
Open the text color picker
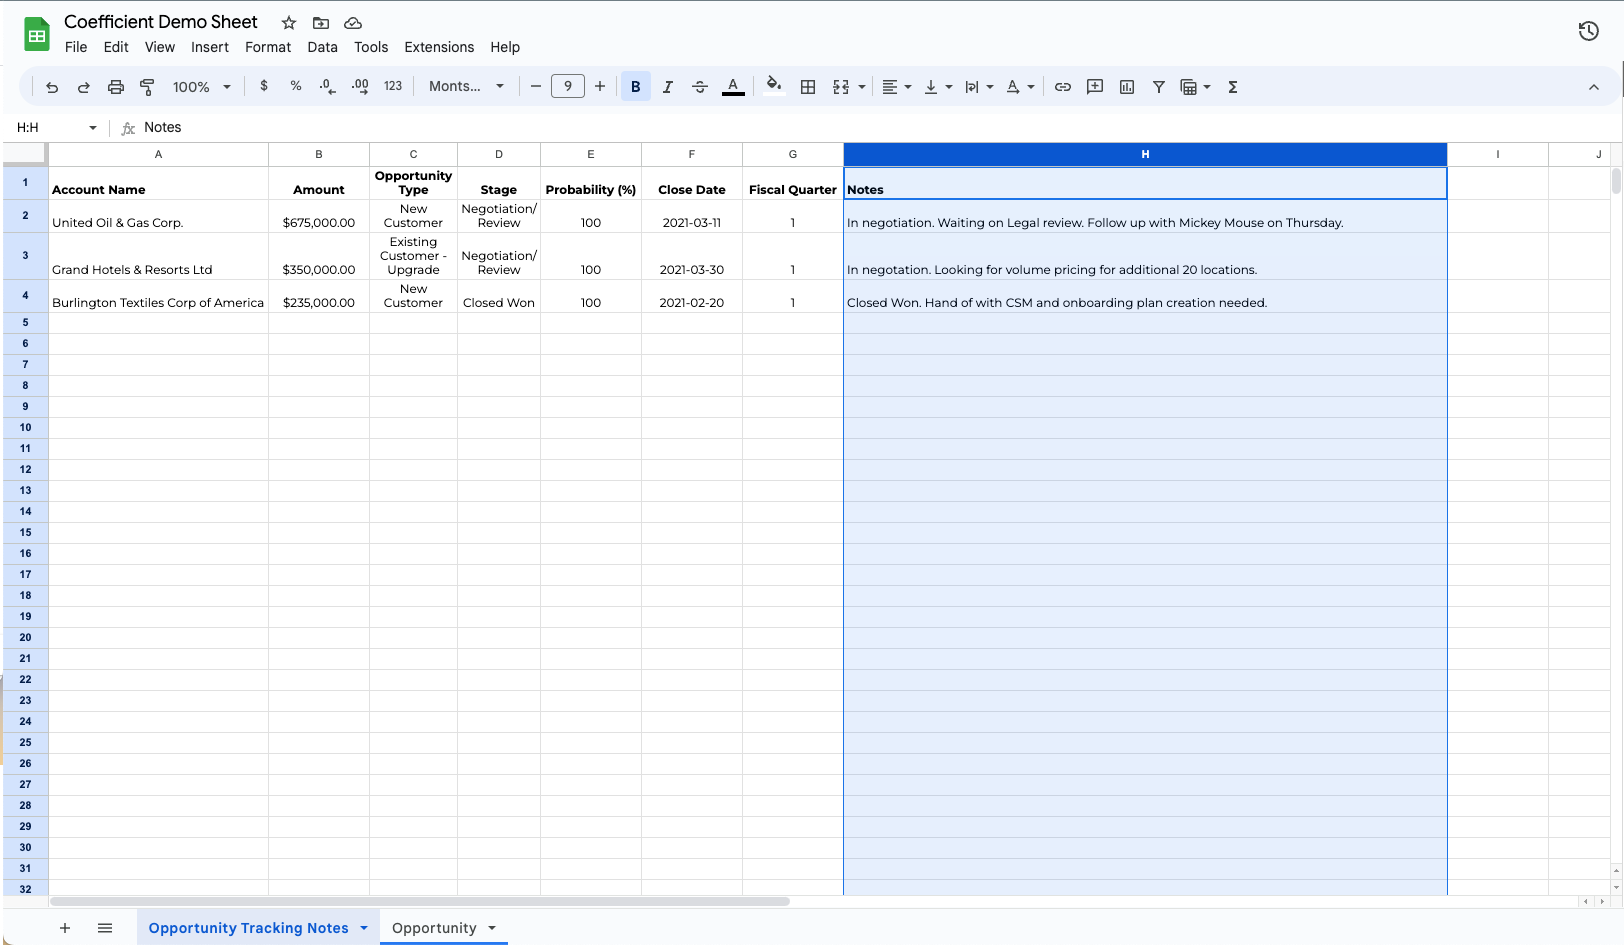[733, 87]
